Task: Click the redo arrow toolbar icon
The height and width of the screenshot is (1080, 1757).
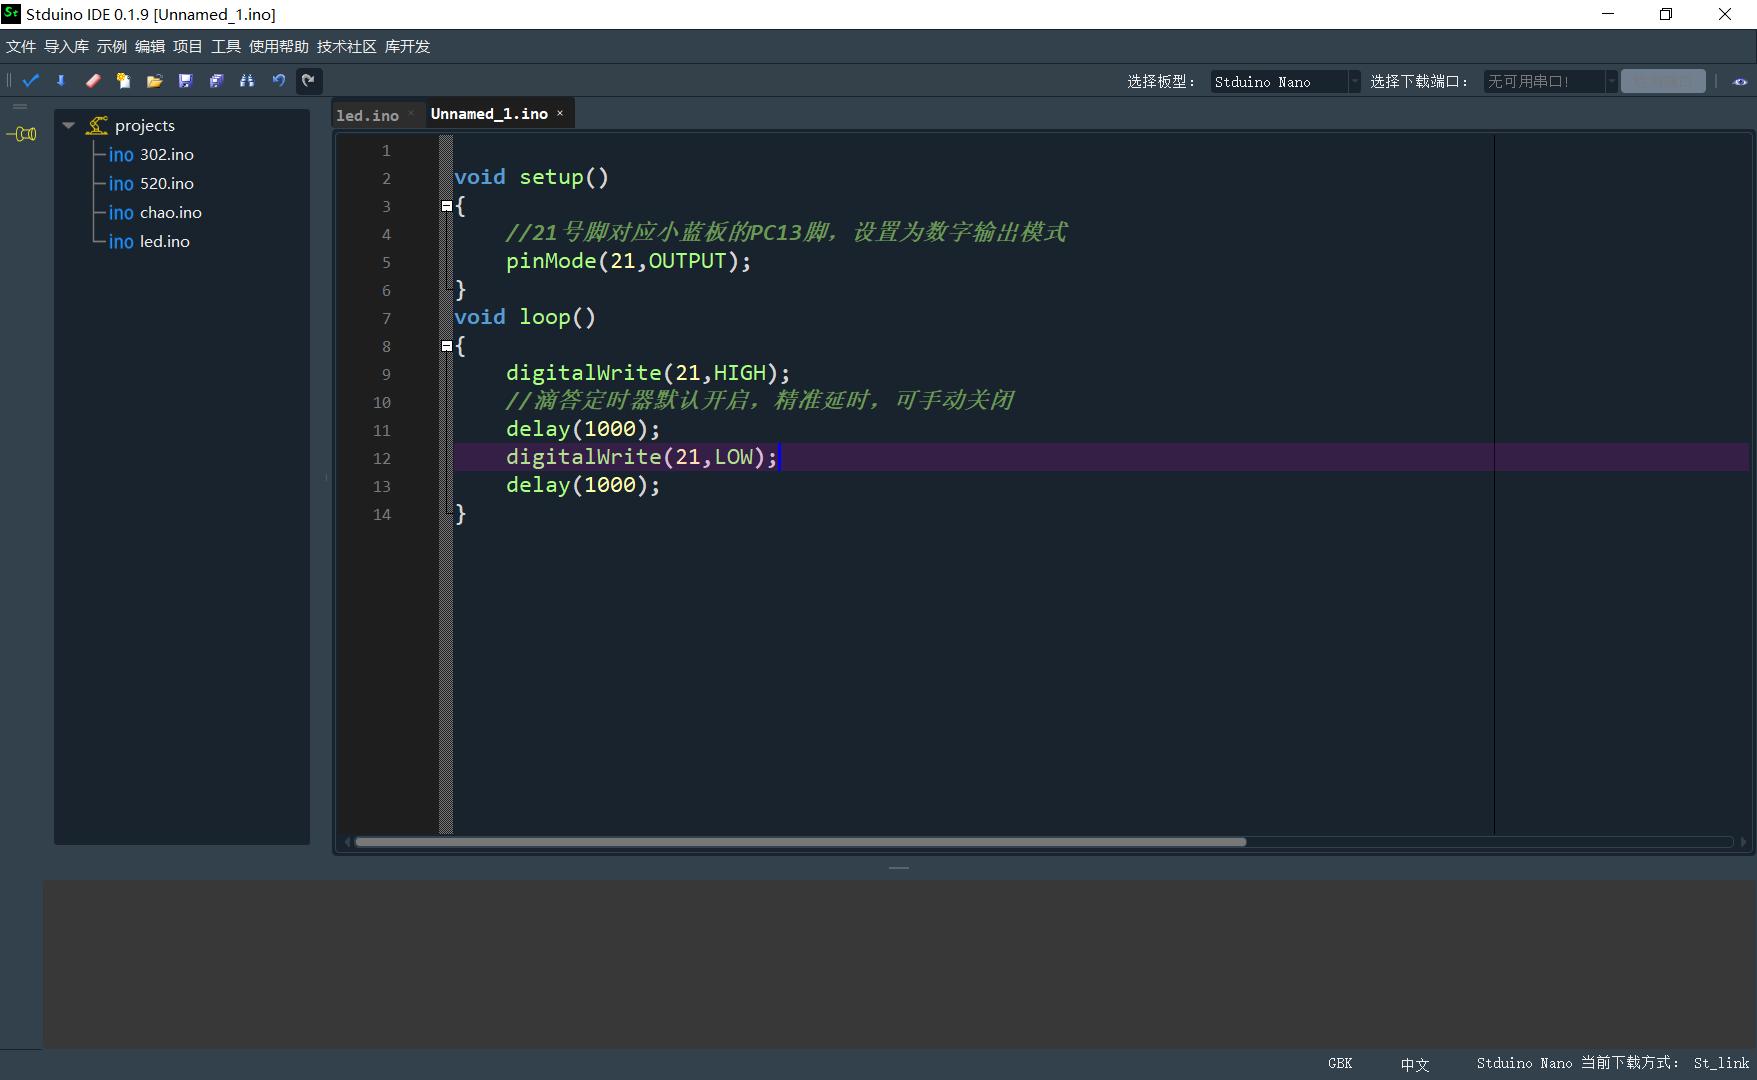Action: pyautogui.click(x=309, y=81)
